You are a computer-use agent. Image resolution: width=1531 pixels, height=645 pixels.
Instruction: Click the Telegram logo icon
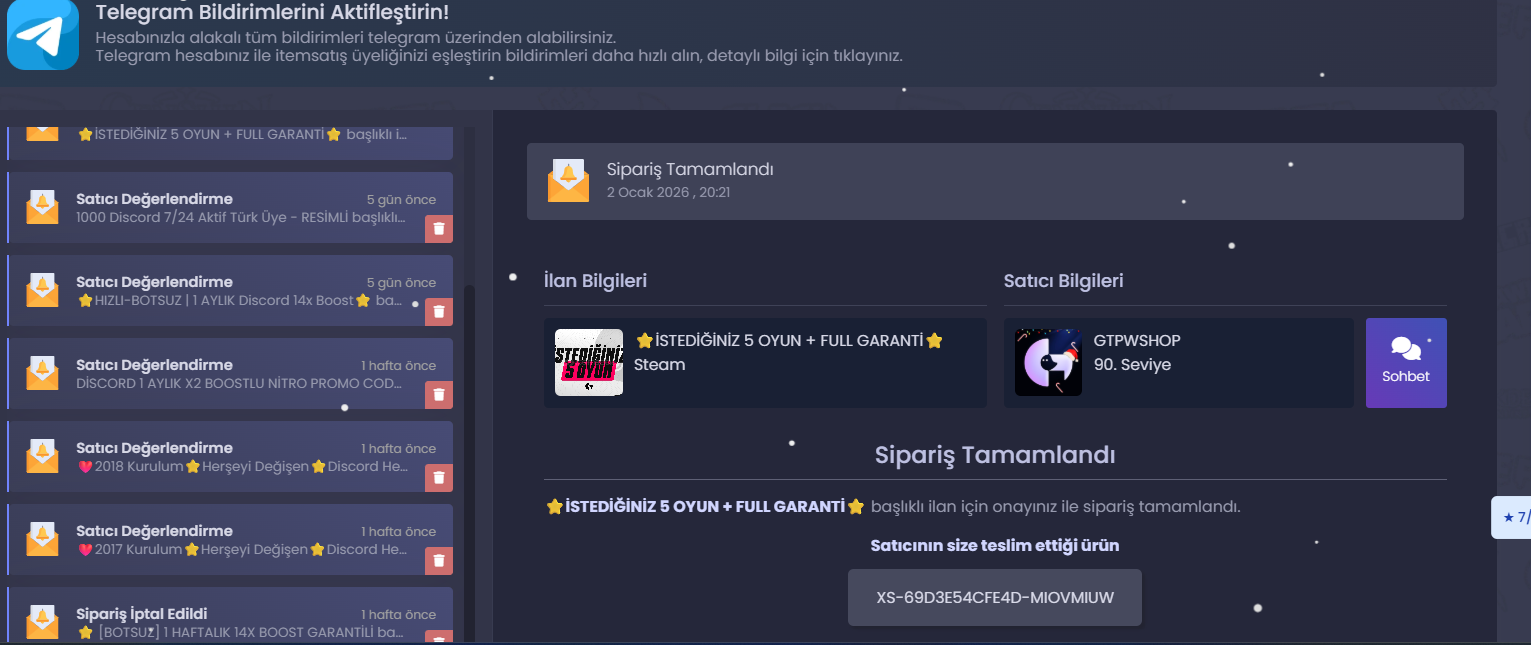point(43,35)
